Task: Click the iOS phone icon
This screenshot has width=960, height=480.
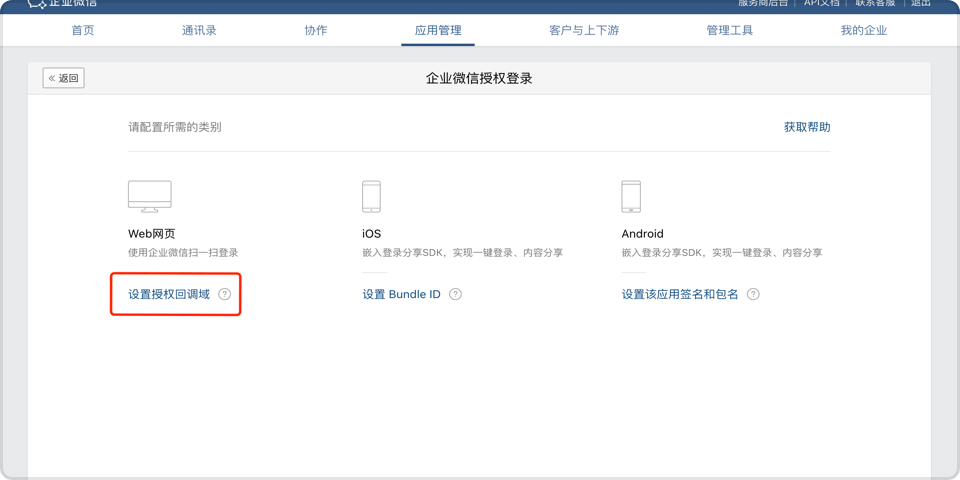Action: 371,196
